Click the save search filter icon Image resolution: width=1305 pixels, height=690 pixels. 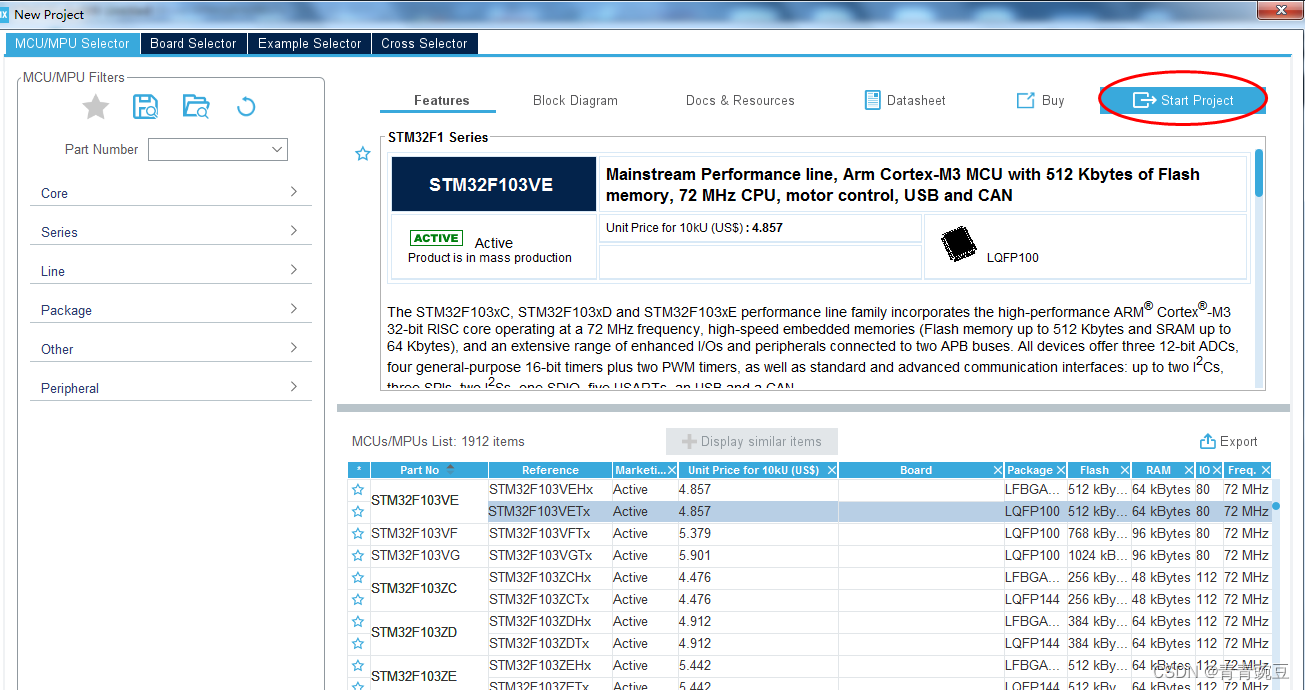click(x=146, y=107)
